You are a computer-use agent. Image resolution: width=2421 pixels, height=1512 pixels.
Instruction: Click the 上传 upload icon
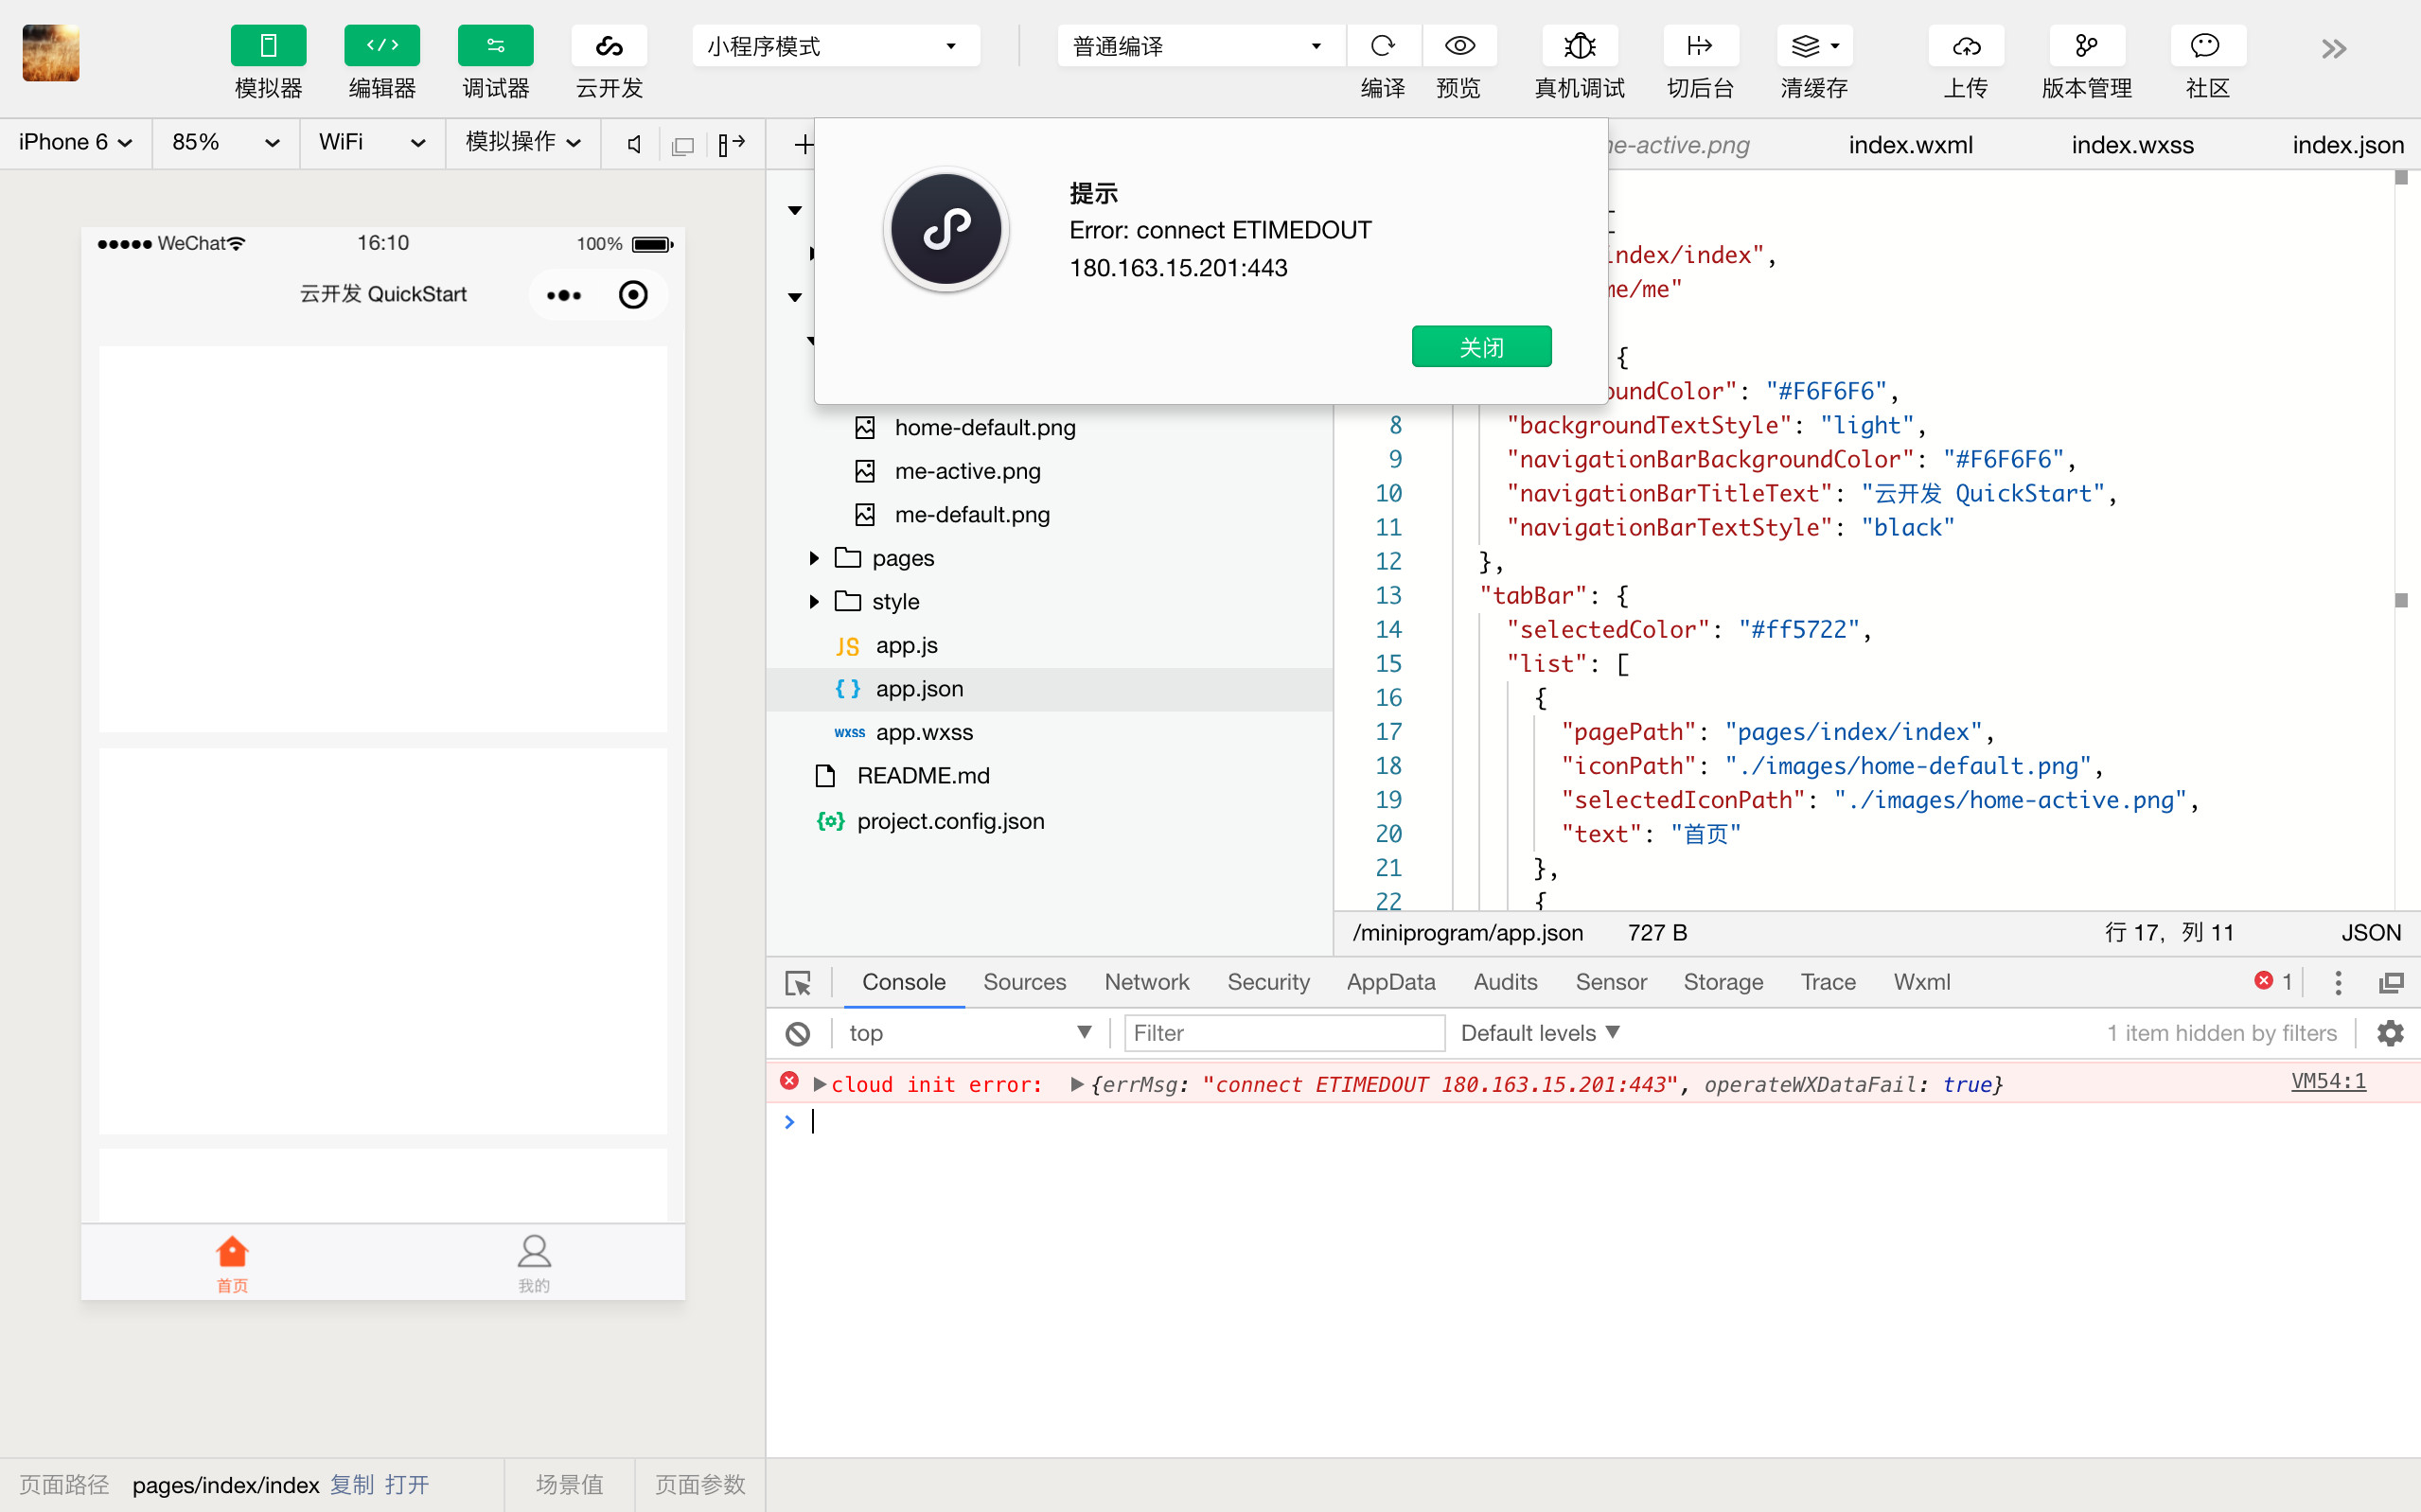1966,46
